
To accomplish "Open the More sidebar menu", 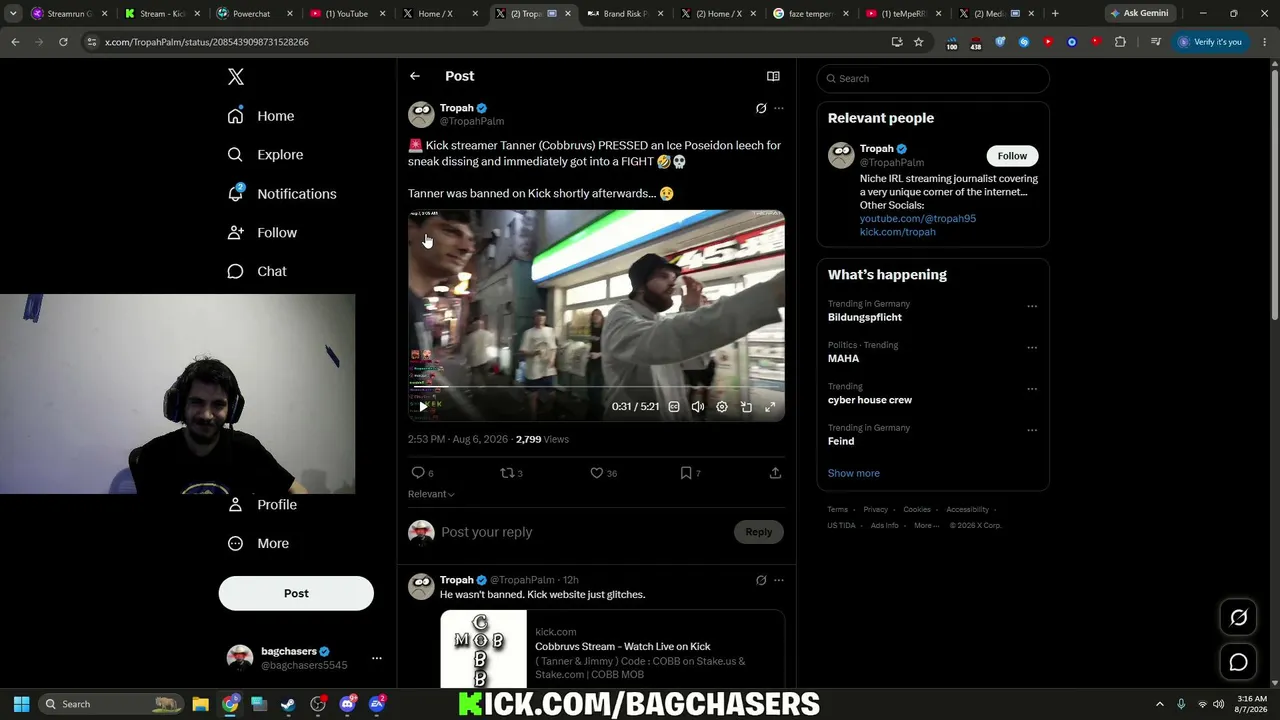I will 258,544.
